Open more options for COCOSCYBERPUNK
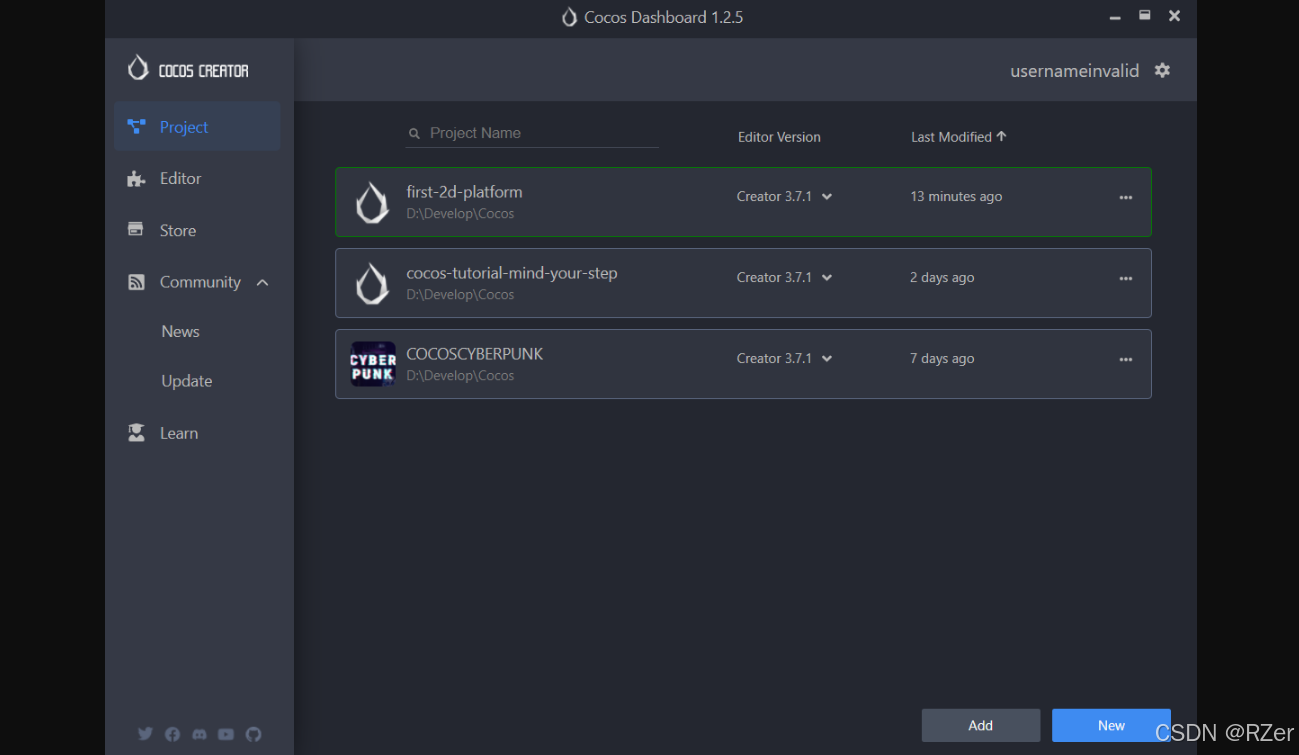 (x=1126, y=360)
